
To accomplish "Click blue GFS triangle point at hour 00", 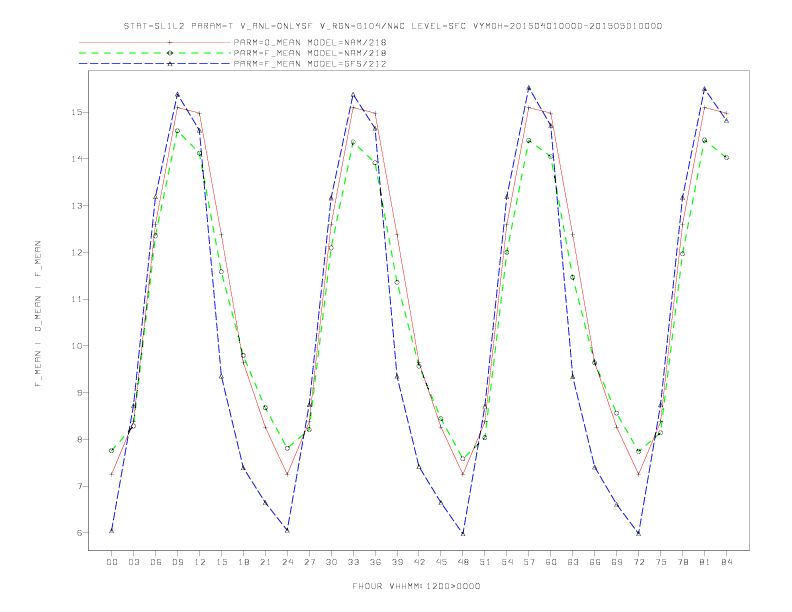I will pos(112,530).
